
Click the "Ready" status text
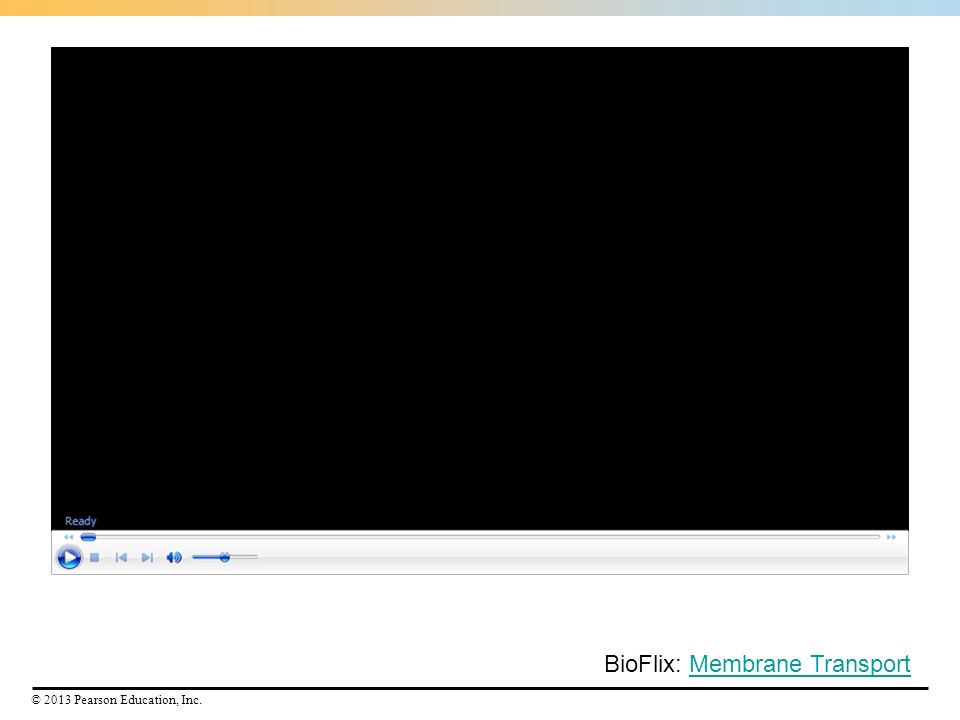click(x=81, y=521)
